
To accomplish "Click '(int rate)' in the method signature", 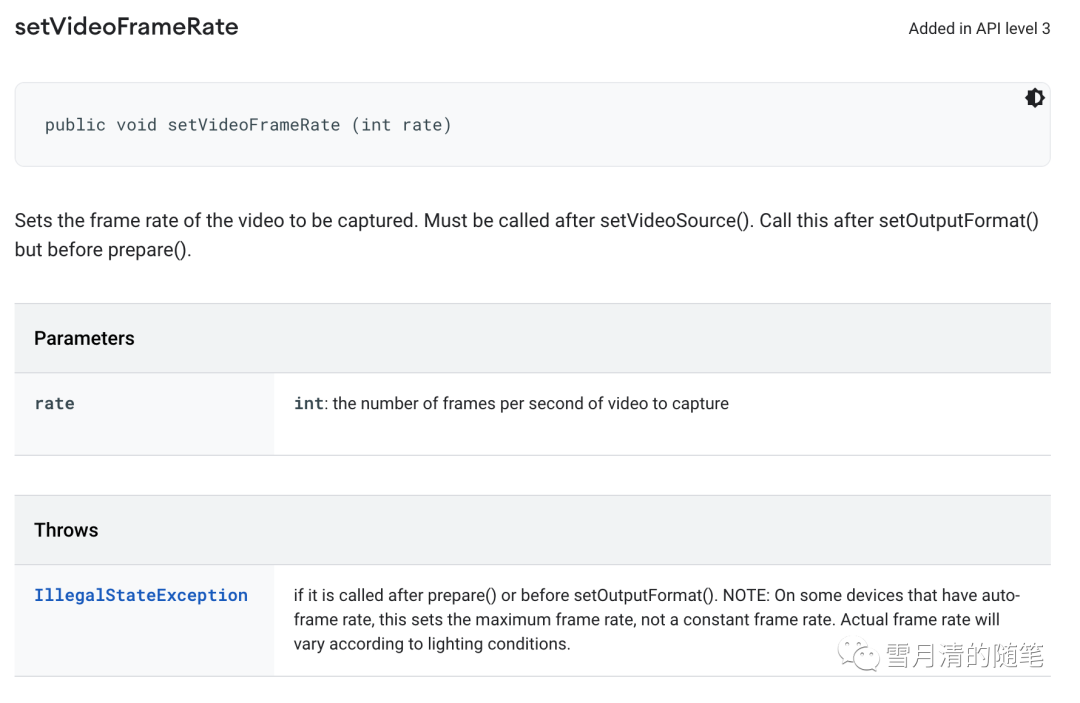I will pos(401,125).
